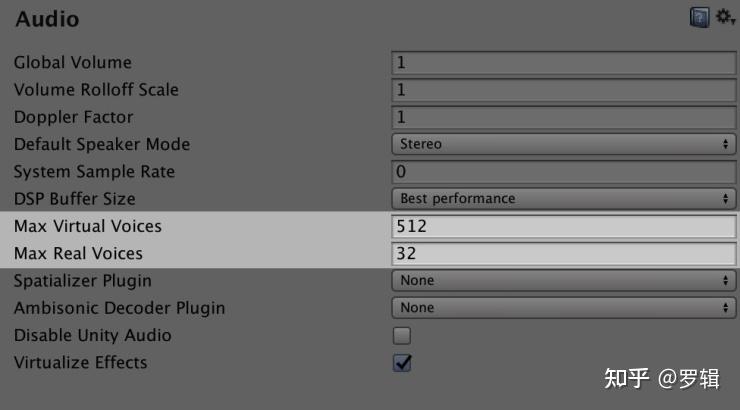The image size is (740, 410).
Task: Click the Virtualize Effects label text
Action: [80, 362]
